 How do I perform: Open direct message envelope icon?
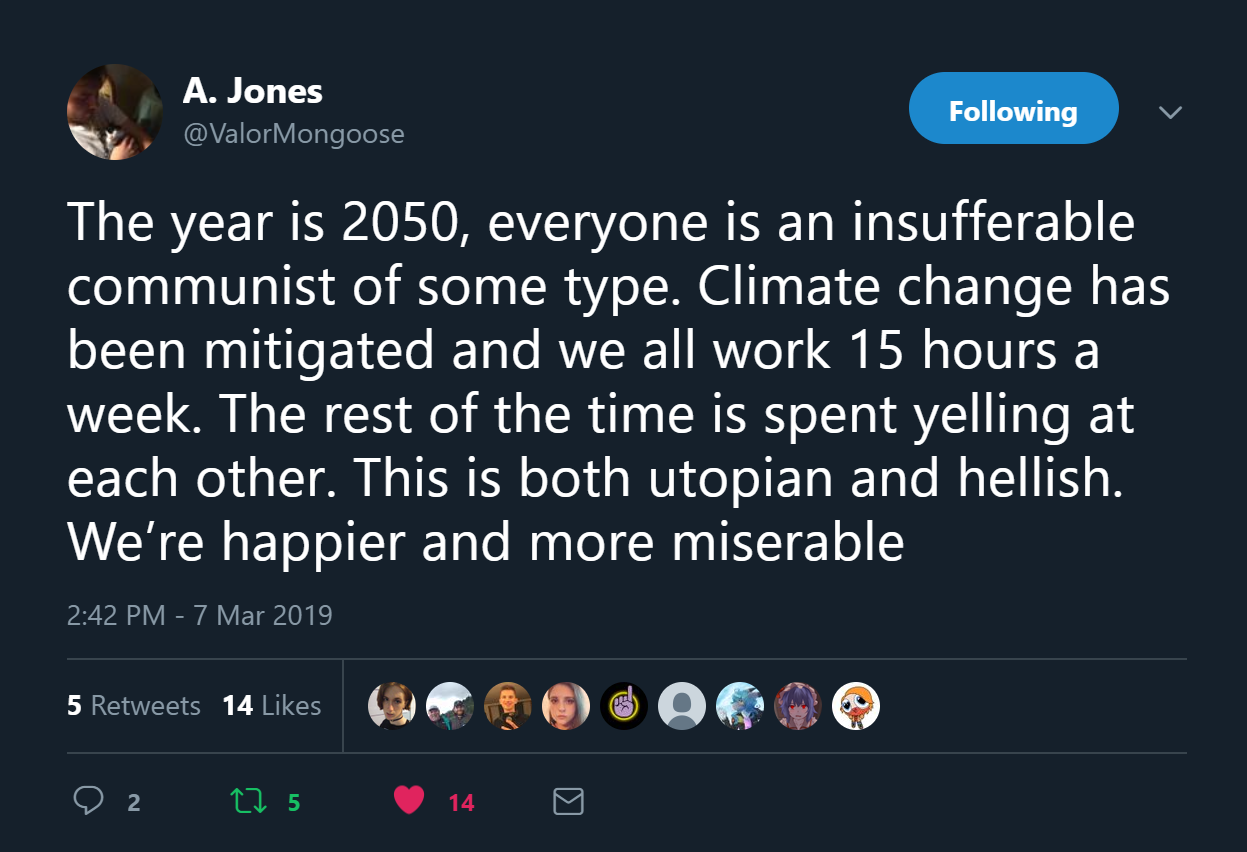coord(568,801)
